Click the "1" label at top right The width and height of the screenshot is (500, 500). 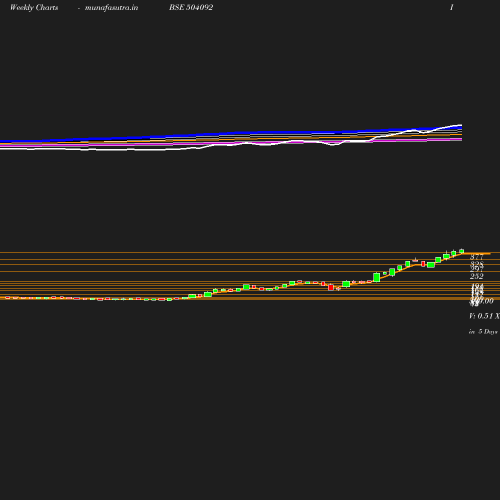452,7
